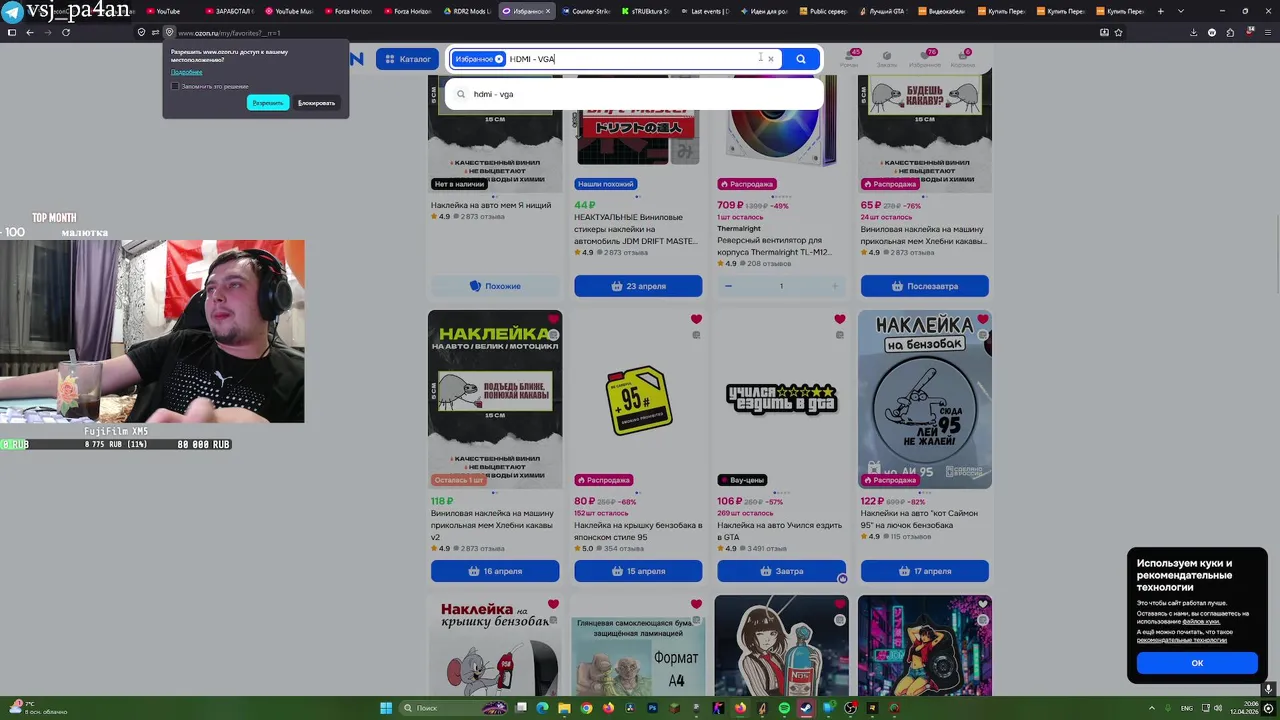Open Избранное favorites icon in header
This screenshot has height=720, width=1280.
pos(925,58)
